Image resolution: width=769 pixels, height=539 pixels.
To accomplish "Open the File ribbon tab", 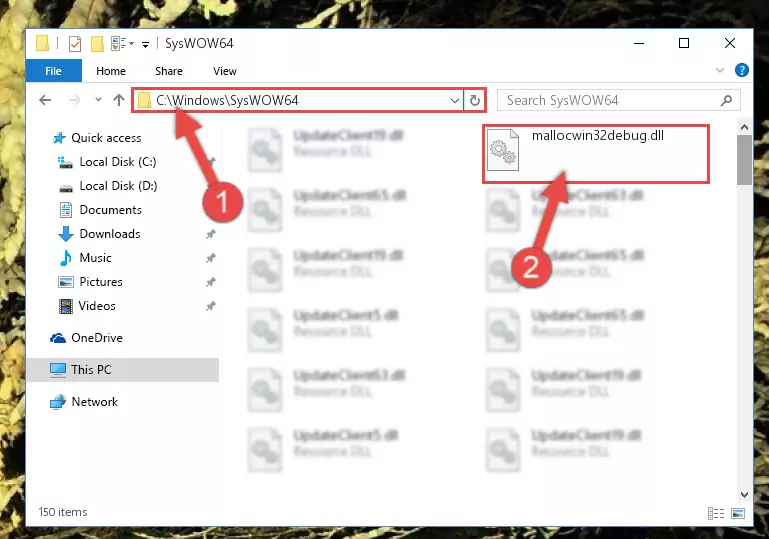I will 53,71.
